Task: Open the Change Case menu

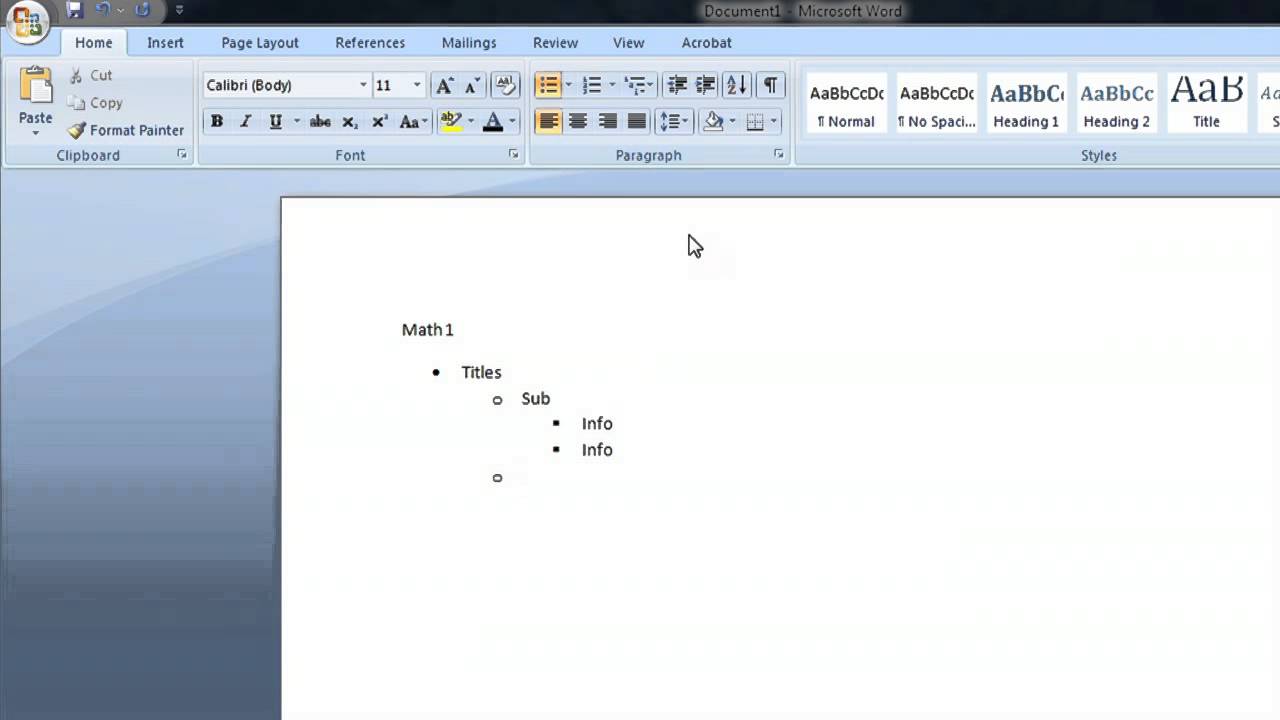Action: 413,122
